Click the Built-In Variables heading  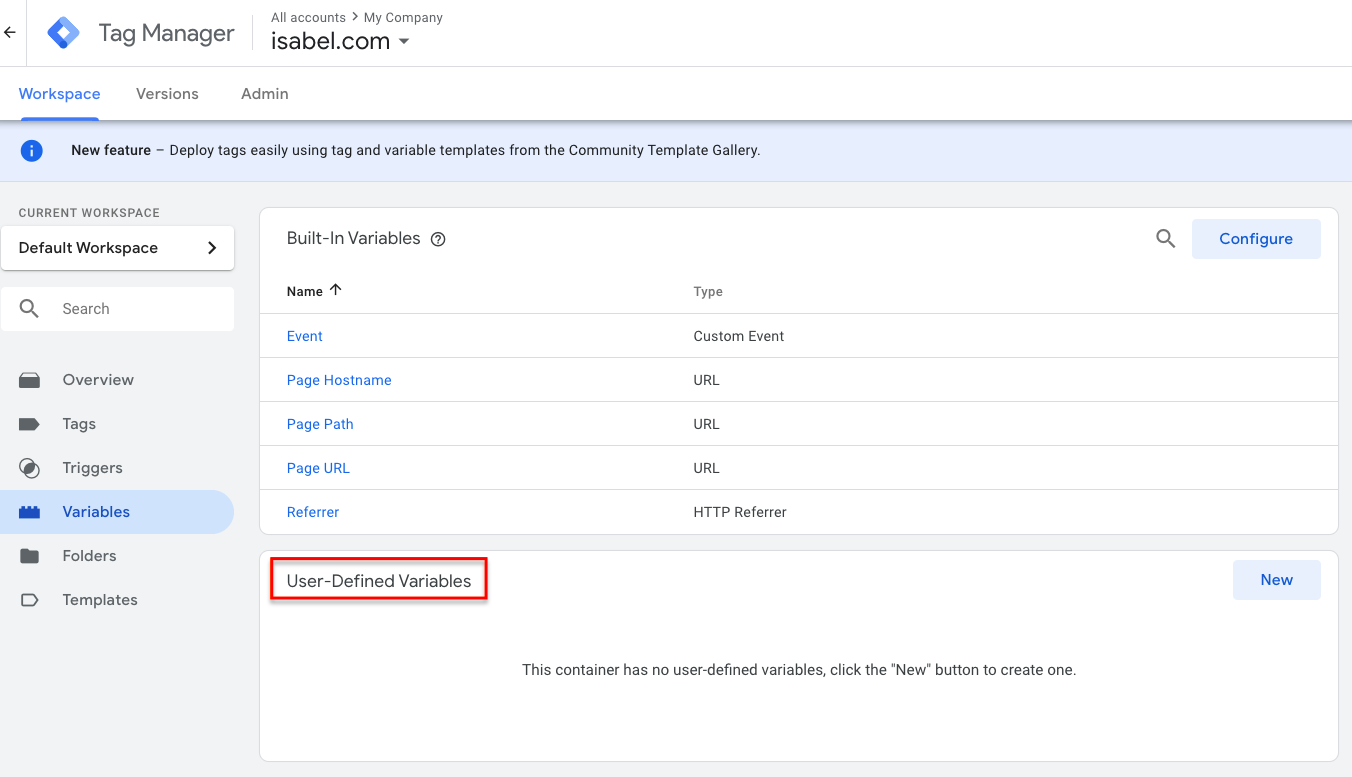pyautogui.click(x=354, y=239)
